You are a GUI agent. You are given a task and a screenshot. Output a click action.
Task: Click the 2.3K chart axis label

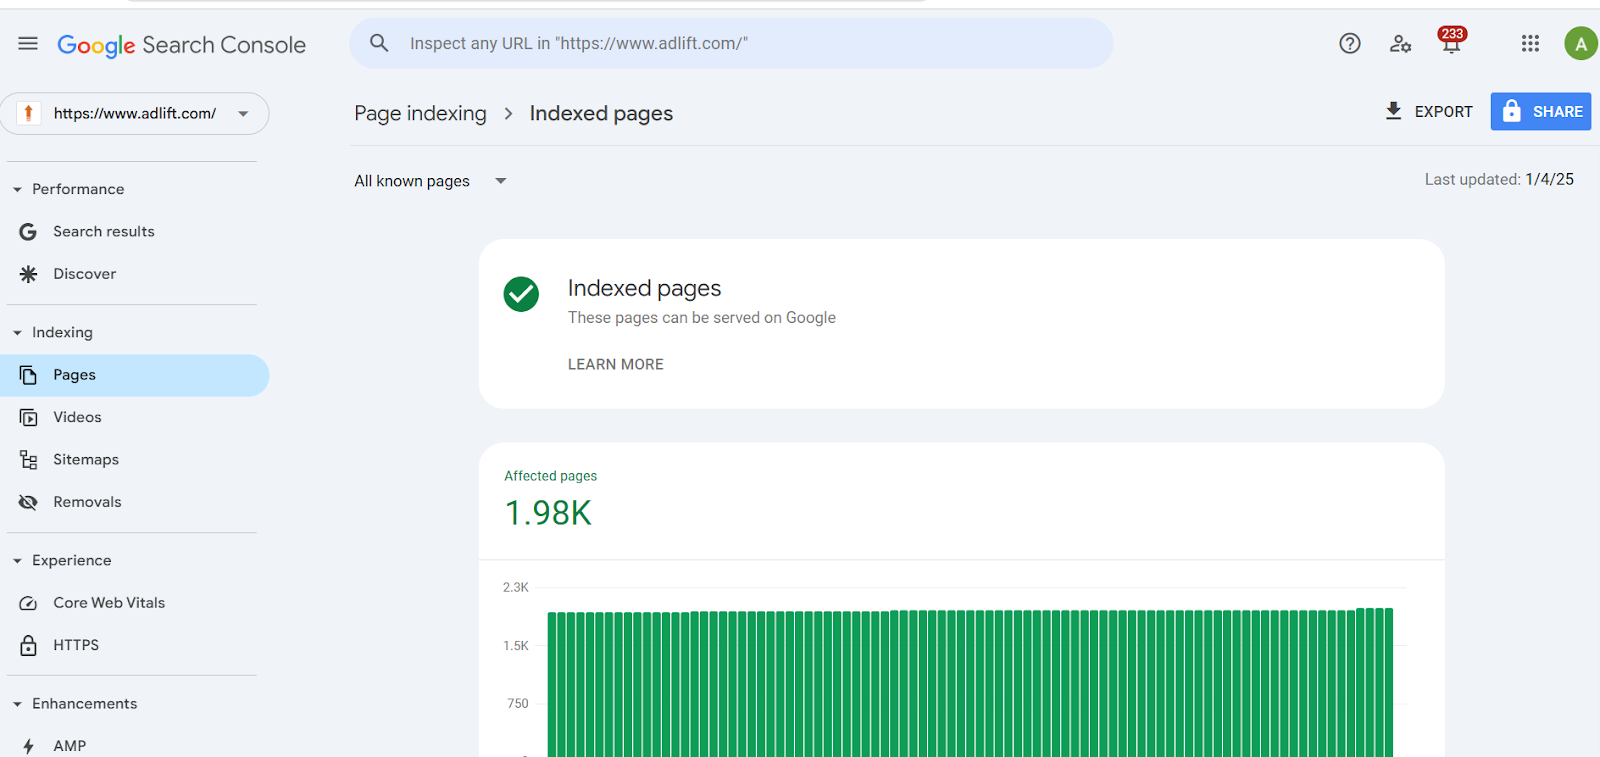tap(516, 587)
